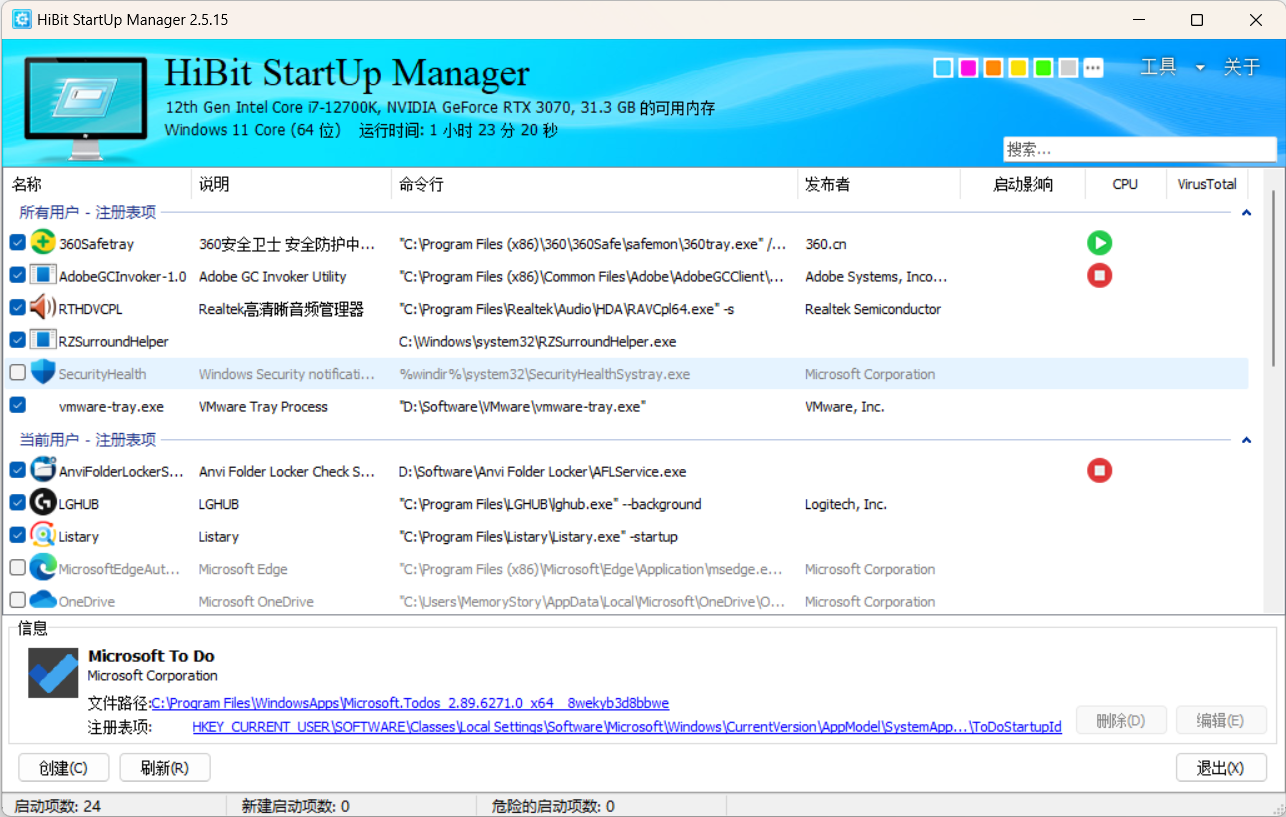Choose the yellow theme color swatch
Image resolution: width=1286 pixels, height=817 pixels.
tap(1018, 68)
